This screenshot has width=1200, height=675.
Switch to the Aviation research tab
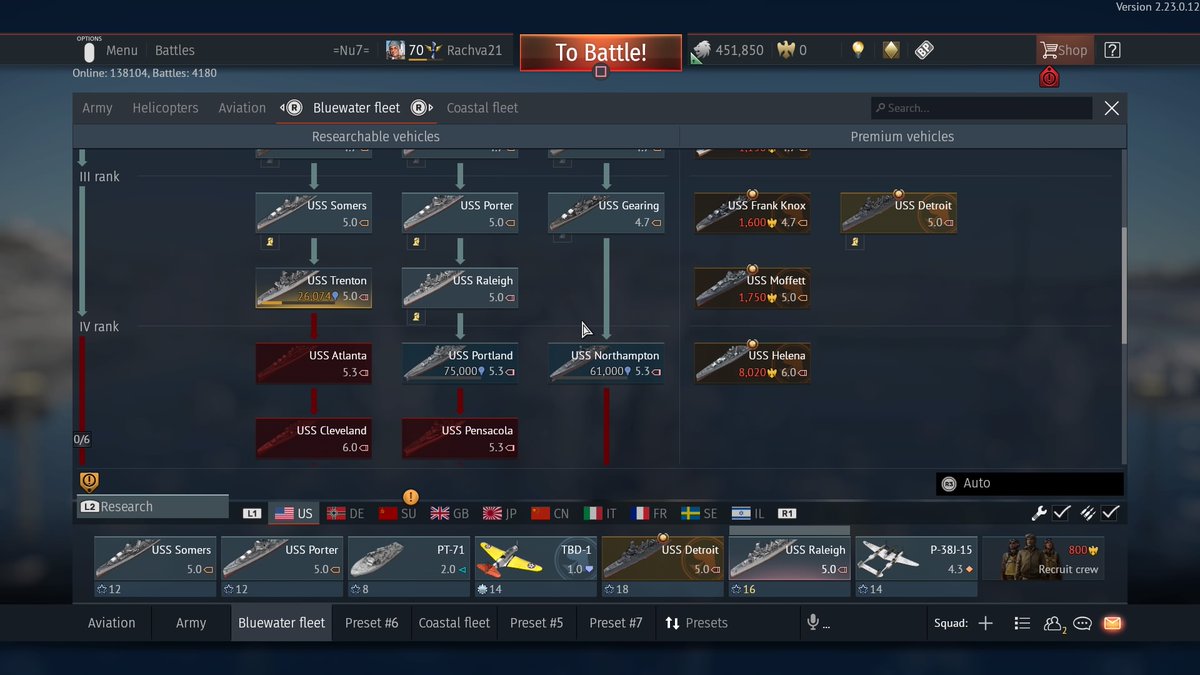tap(242, 108)
